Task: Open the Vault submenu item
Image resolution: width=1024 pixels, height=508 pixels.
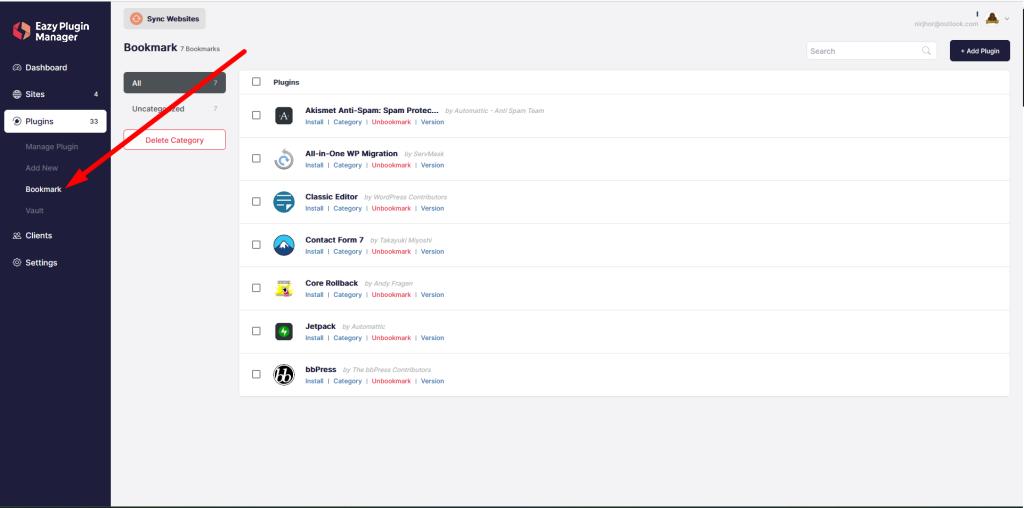Action: tap(35, 211)
